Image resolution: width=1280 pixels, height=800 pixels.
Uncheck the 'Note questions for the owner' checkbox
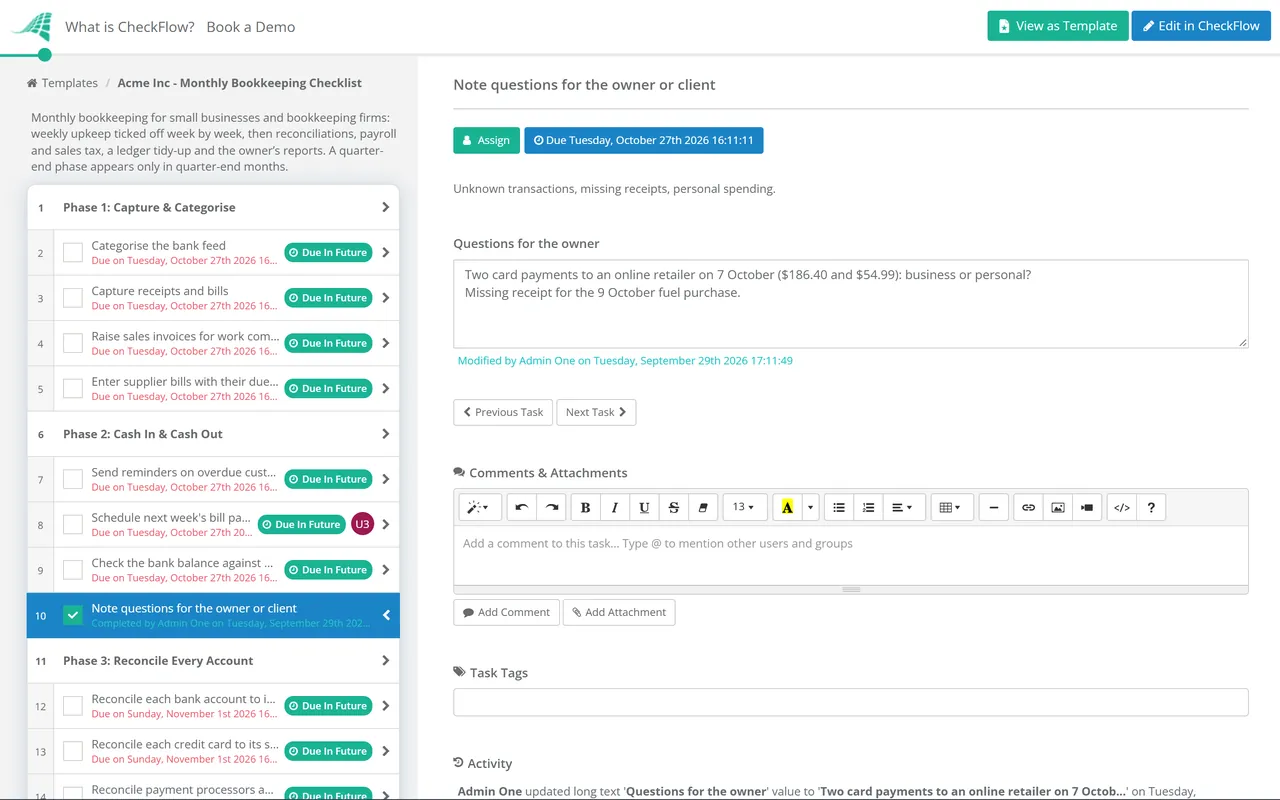tap(73, 615)
